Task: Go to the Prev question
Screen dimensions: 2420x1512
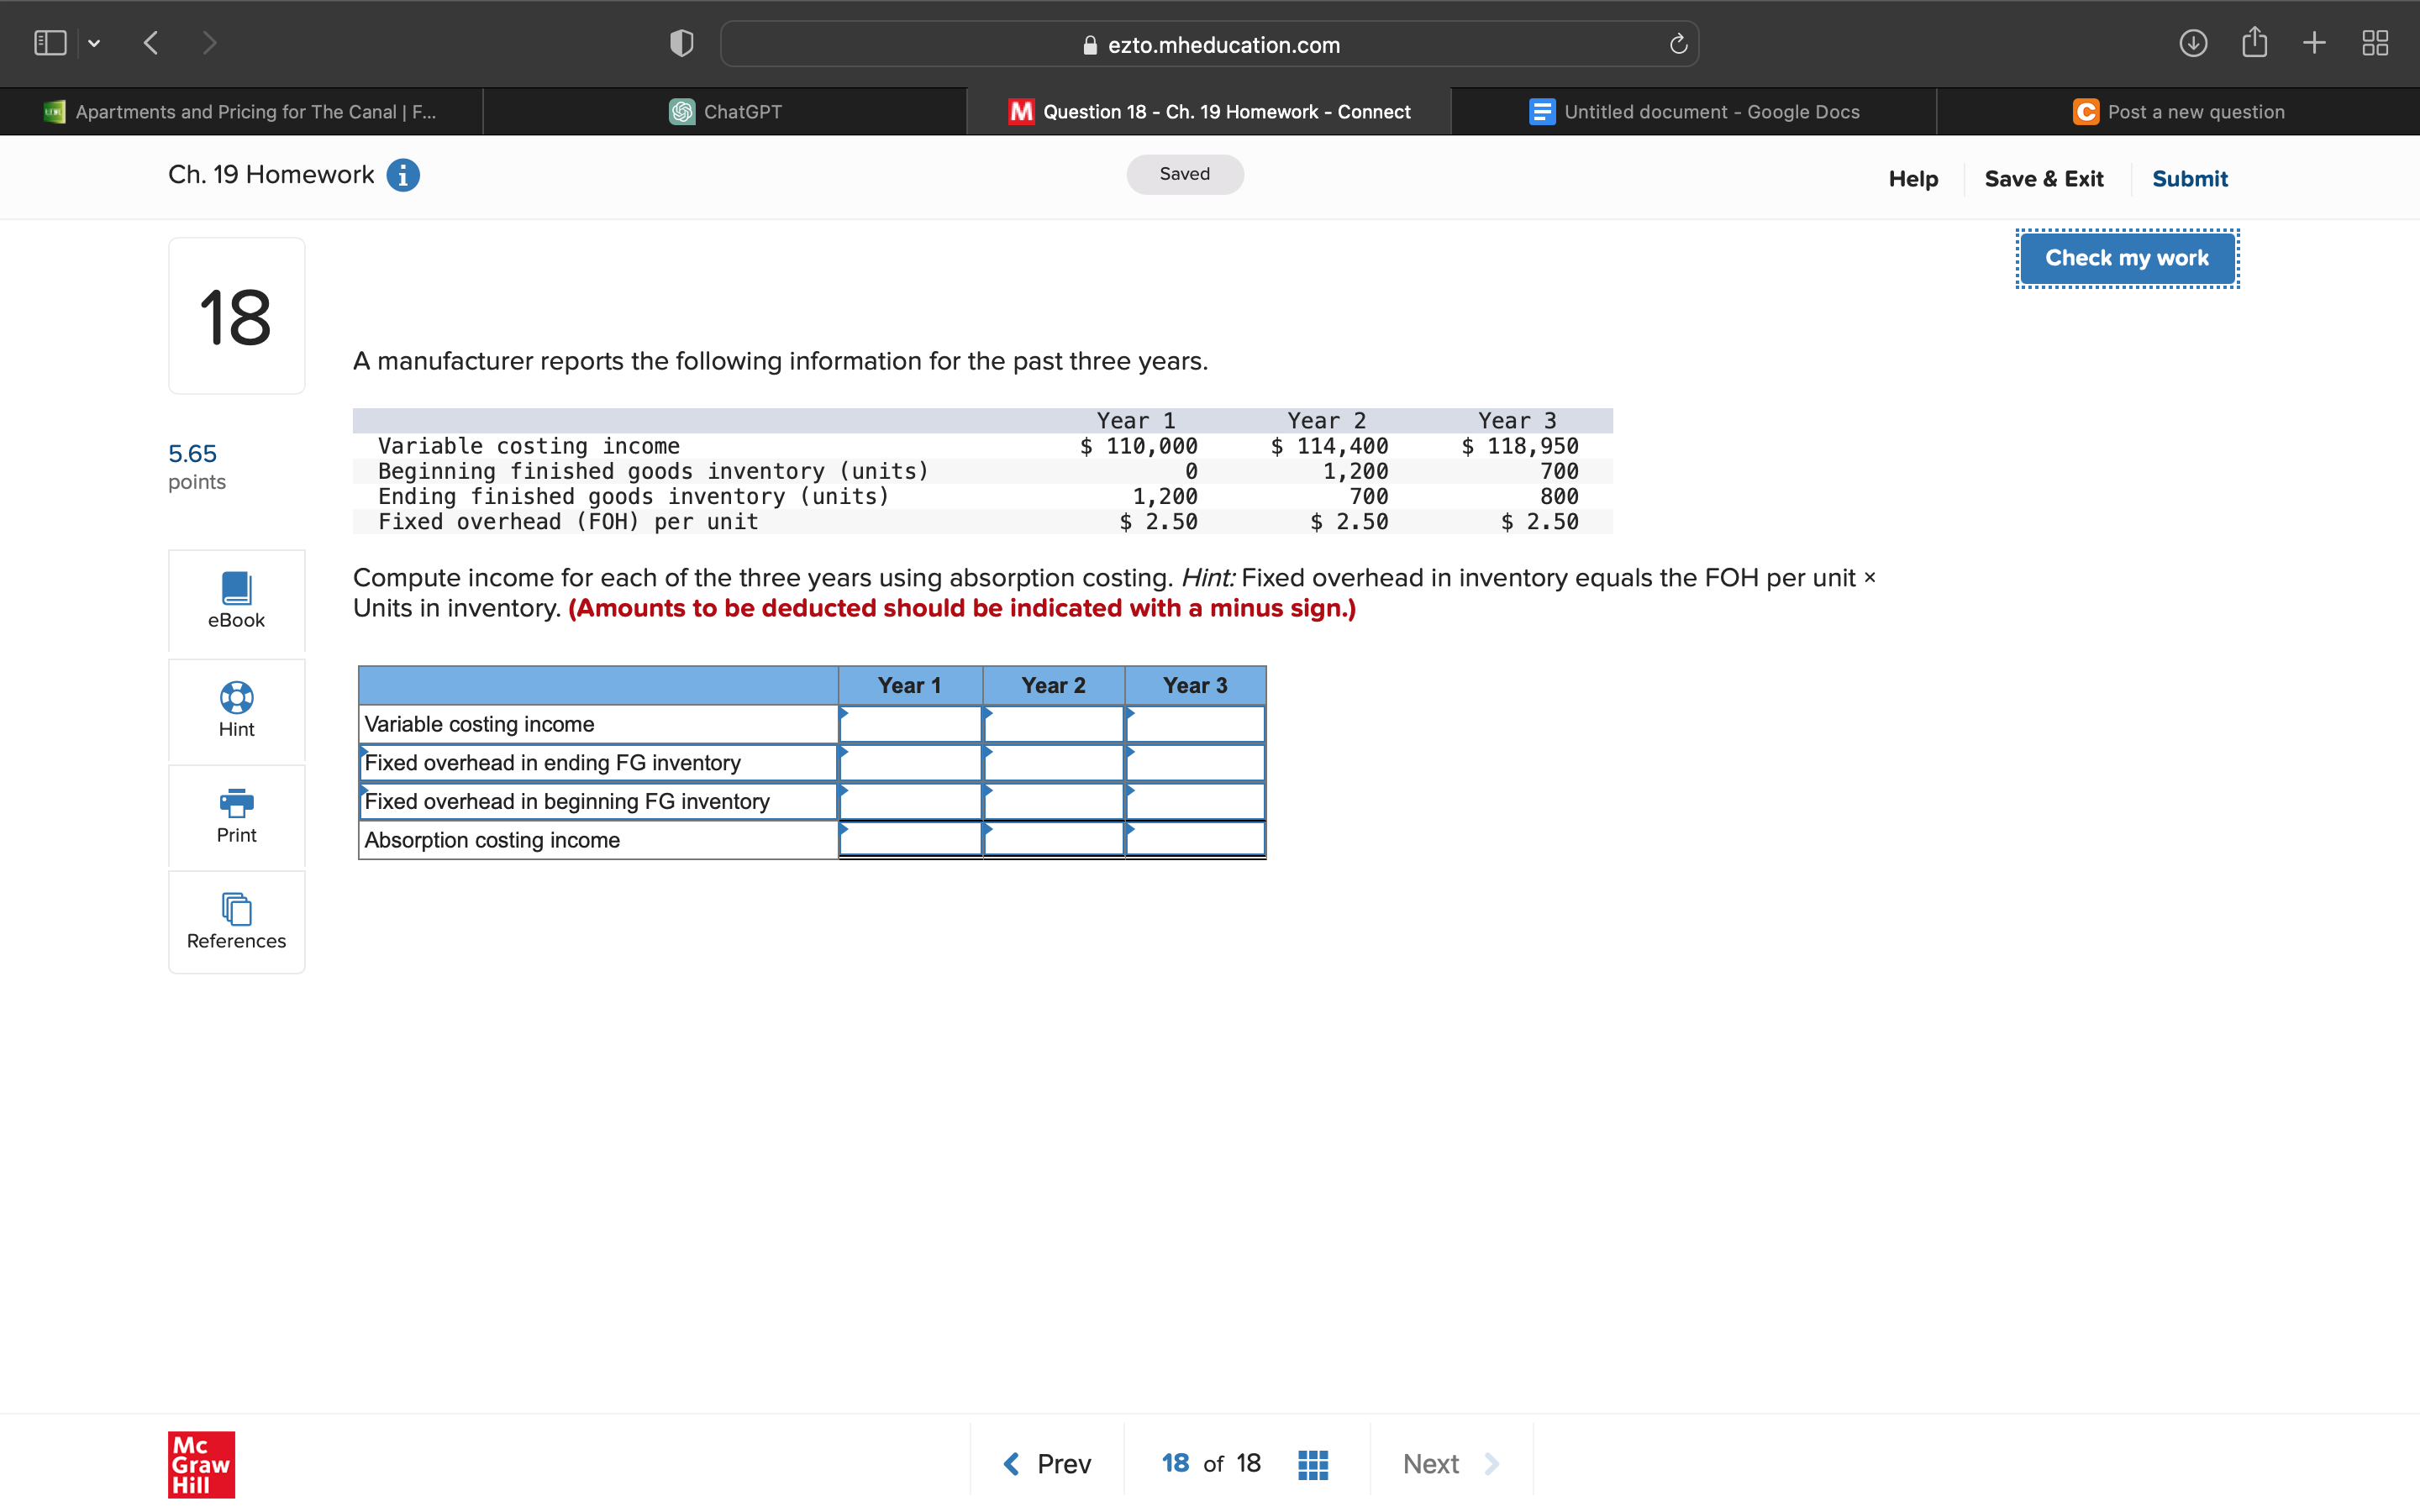Action: (x=1047, y=1464)
